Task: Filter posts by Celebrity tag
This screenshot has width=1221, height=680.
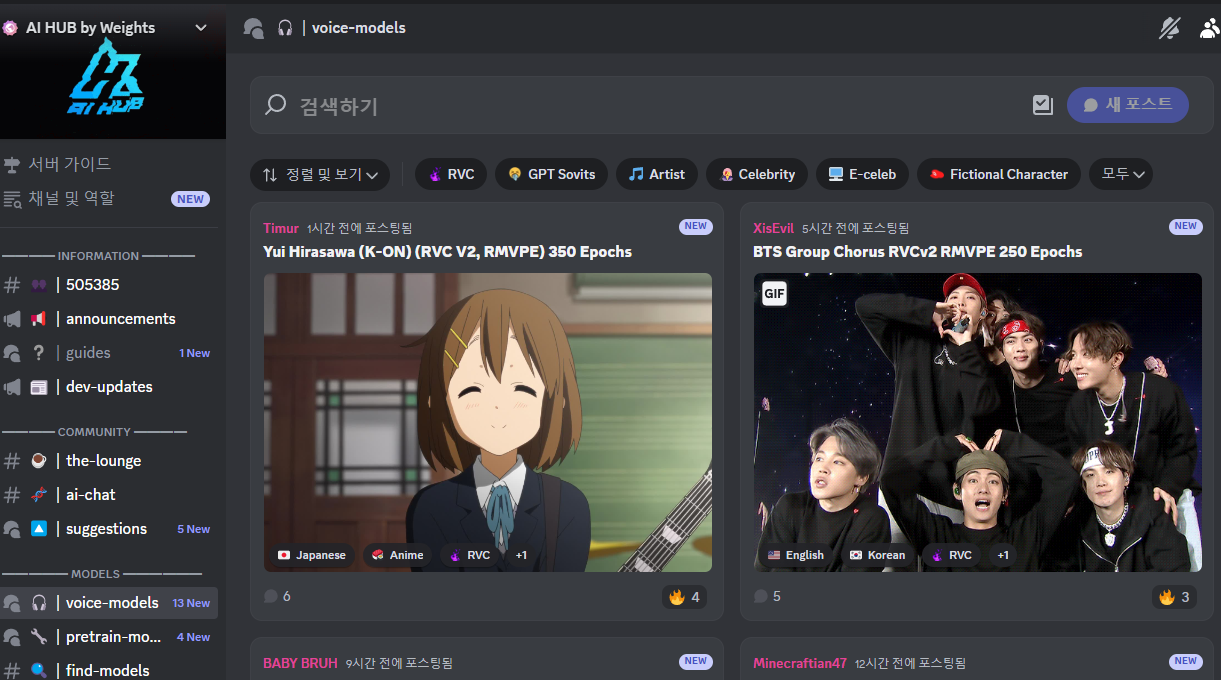Action: pos(757,174)
